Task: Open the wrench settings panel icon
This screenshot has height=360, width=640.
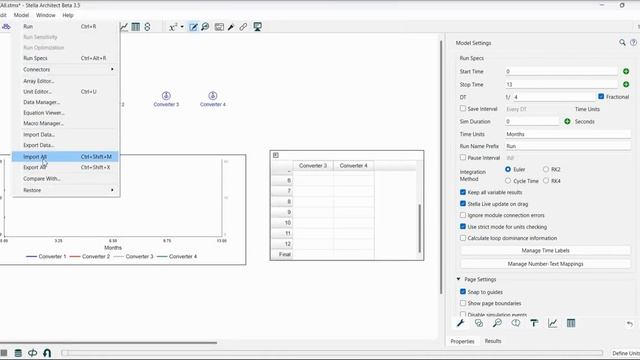Action: (460, 323)
